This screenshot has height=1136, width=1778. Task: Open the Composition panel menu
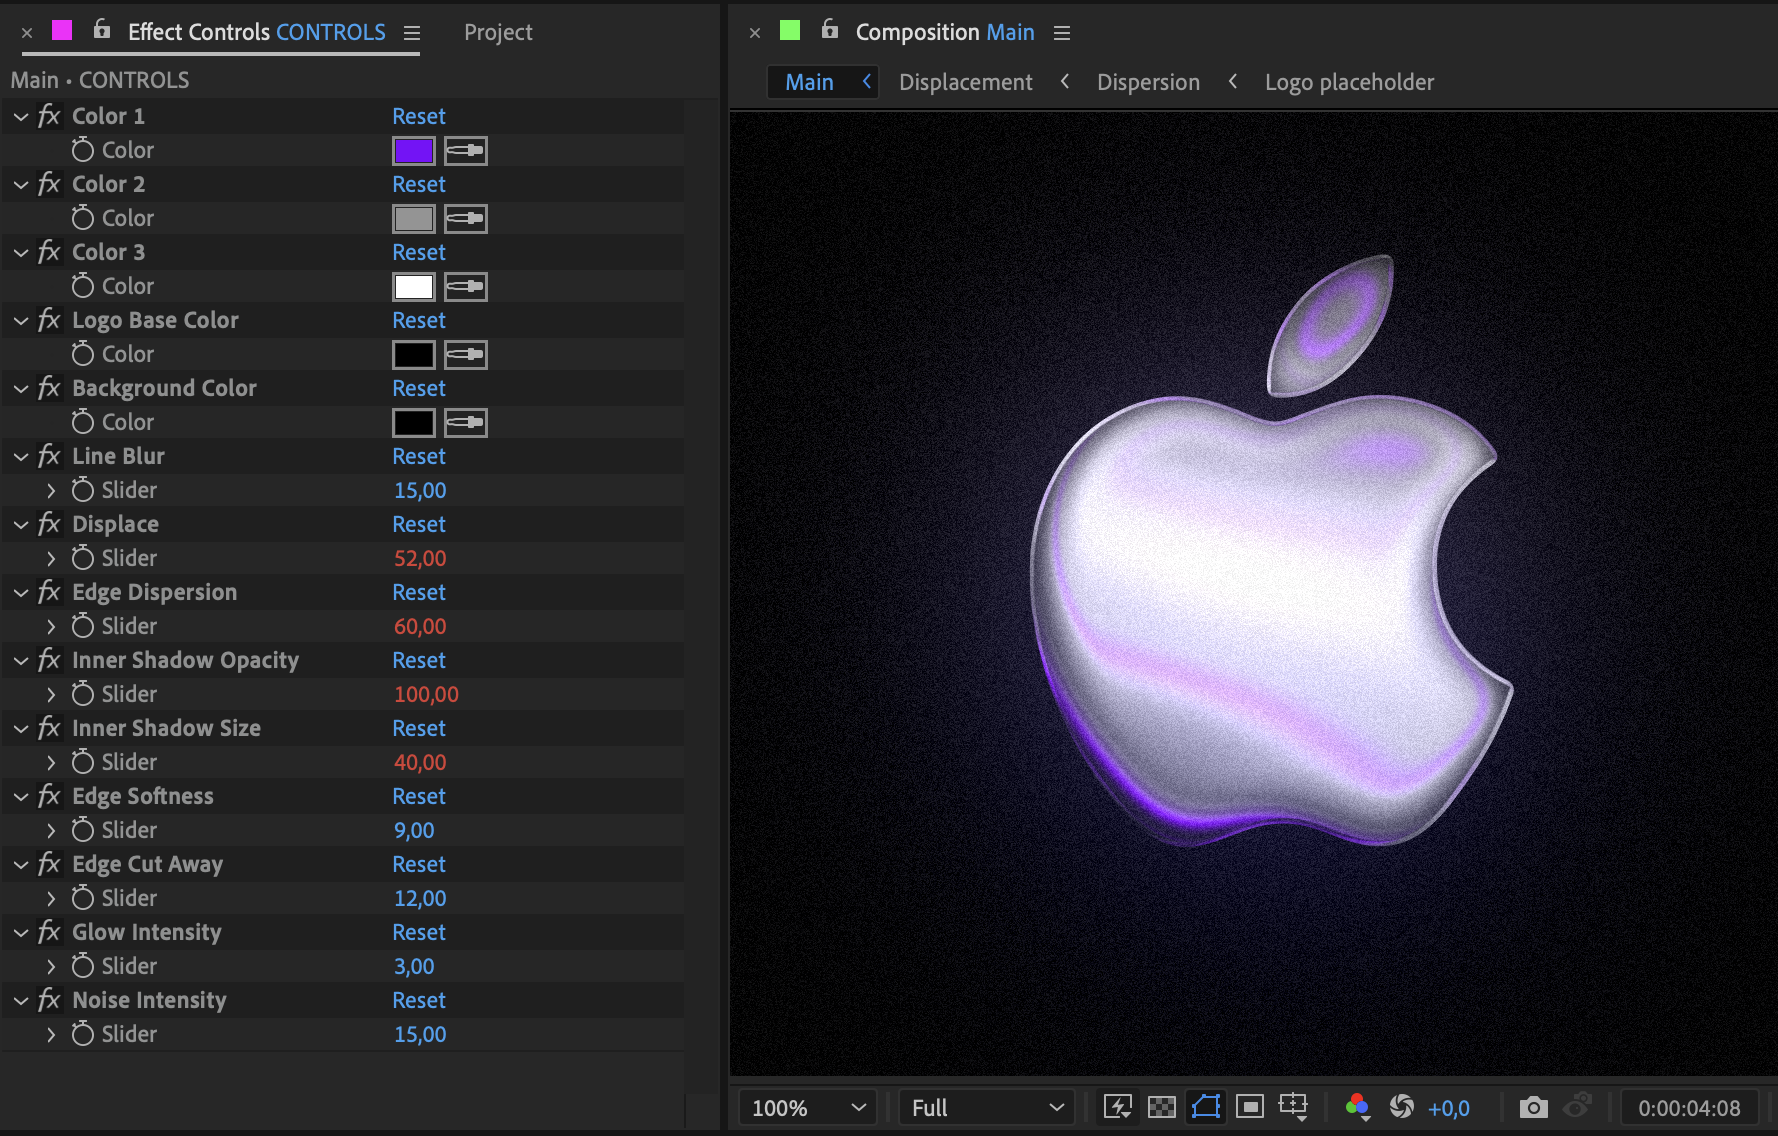click(x=1062, y=33)
